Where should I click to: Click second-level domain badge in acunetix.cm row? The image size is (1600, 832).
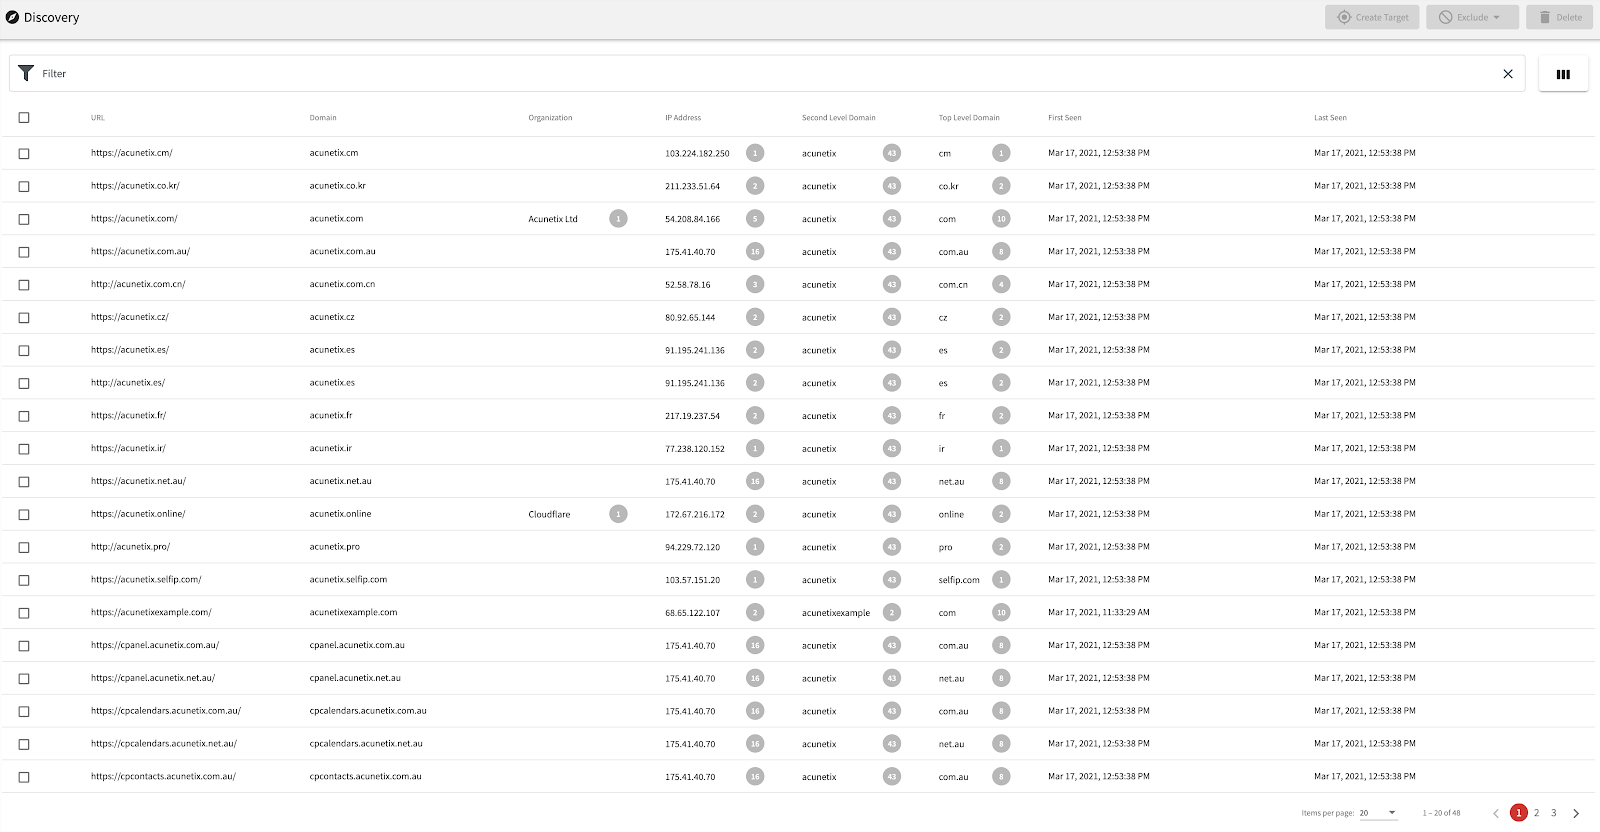click(x=892, y=153)
